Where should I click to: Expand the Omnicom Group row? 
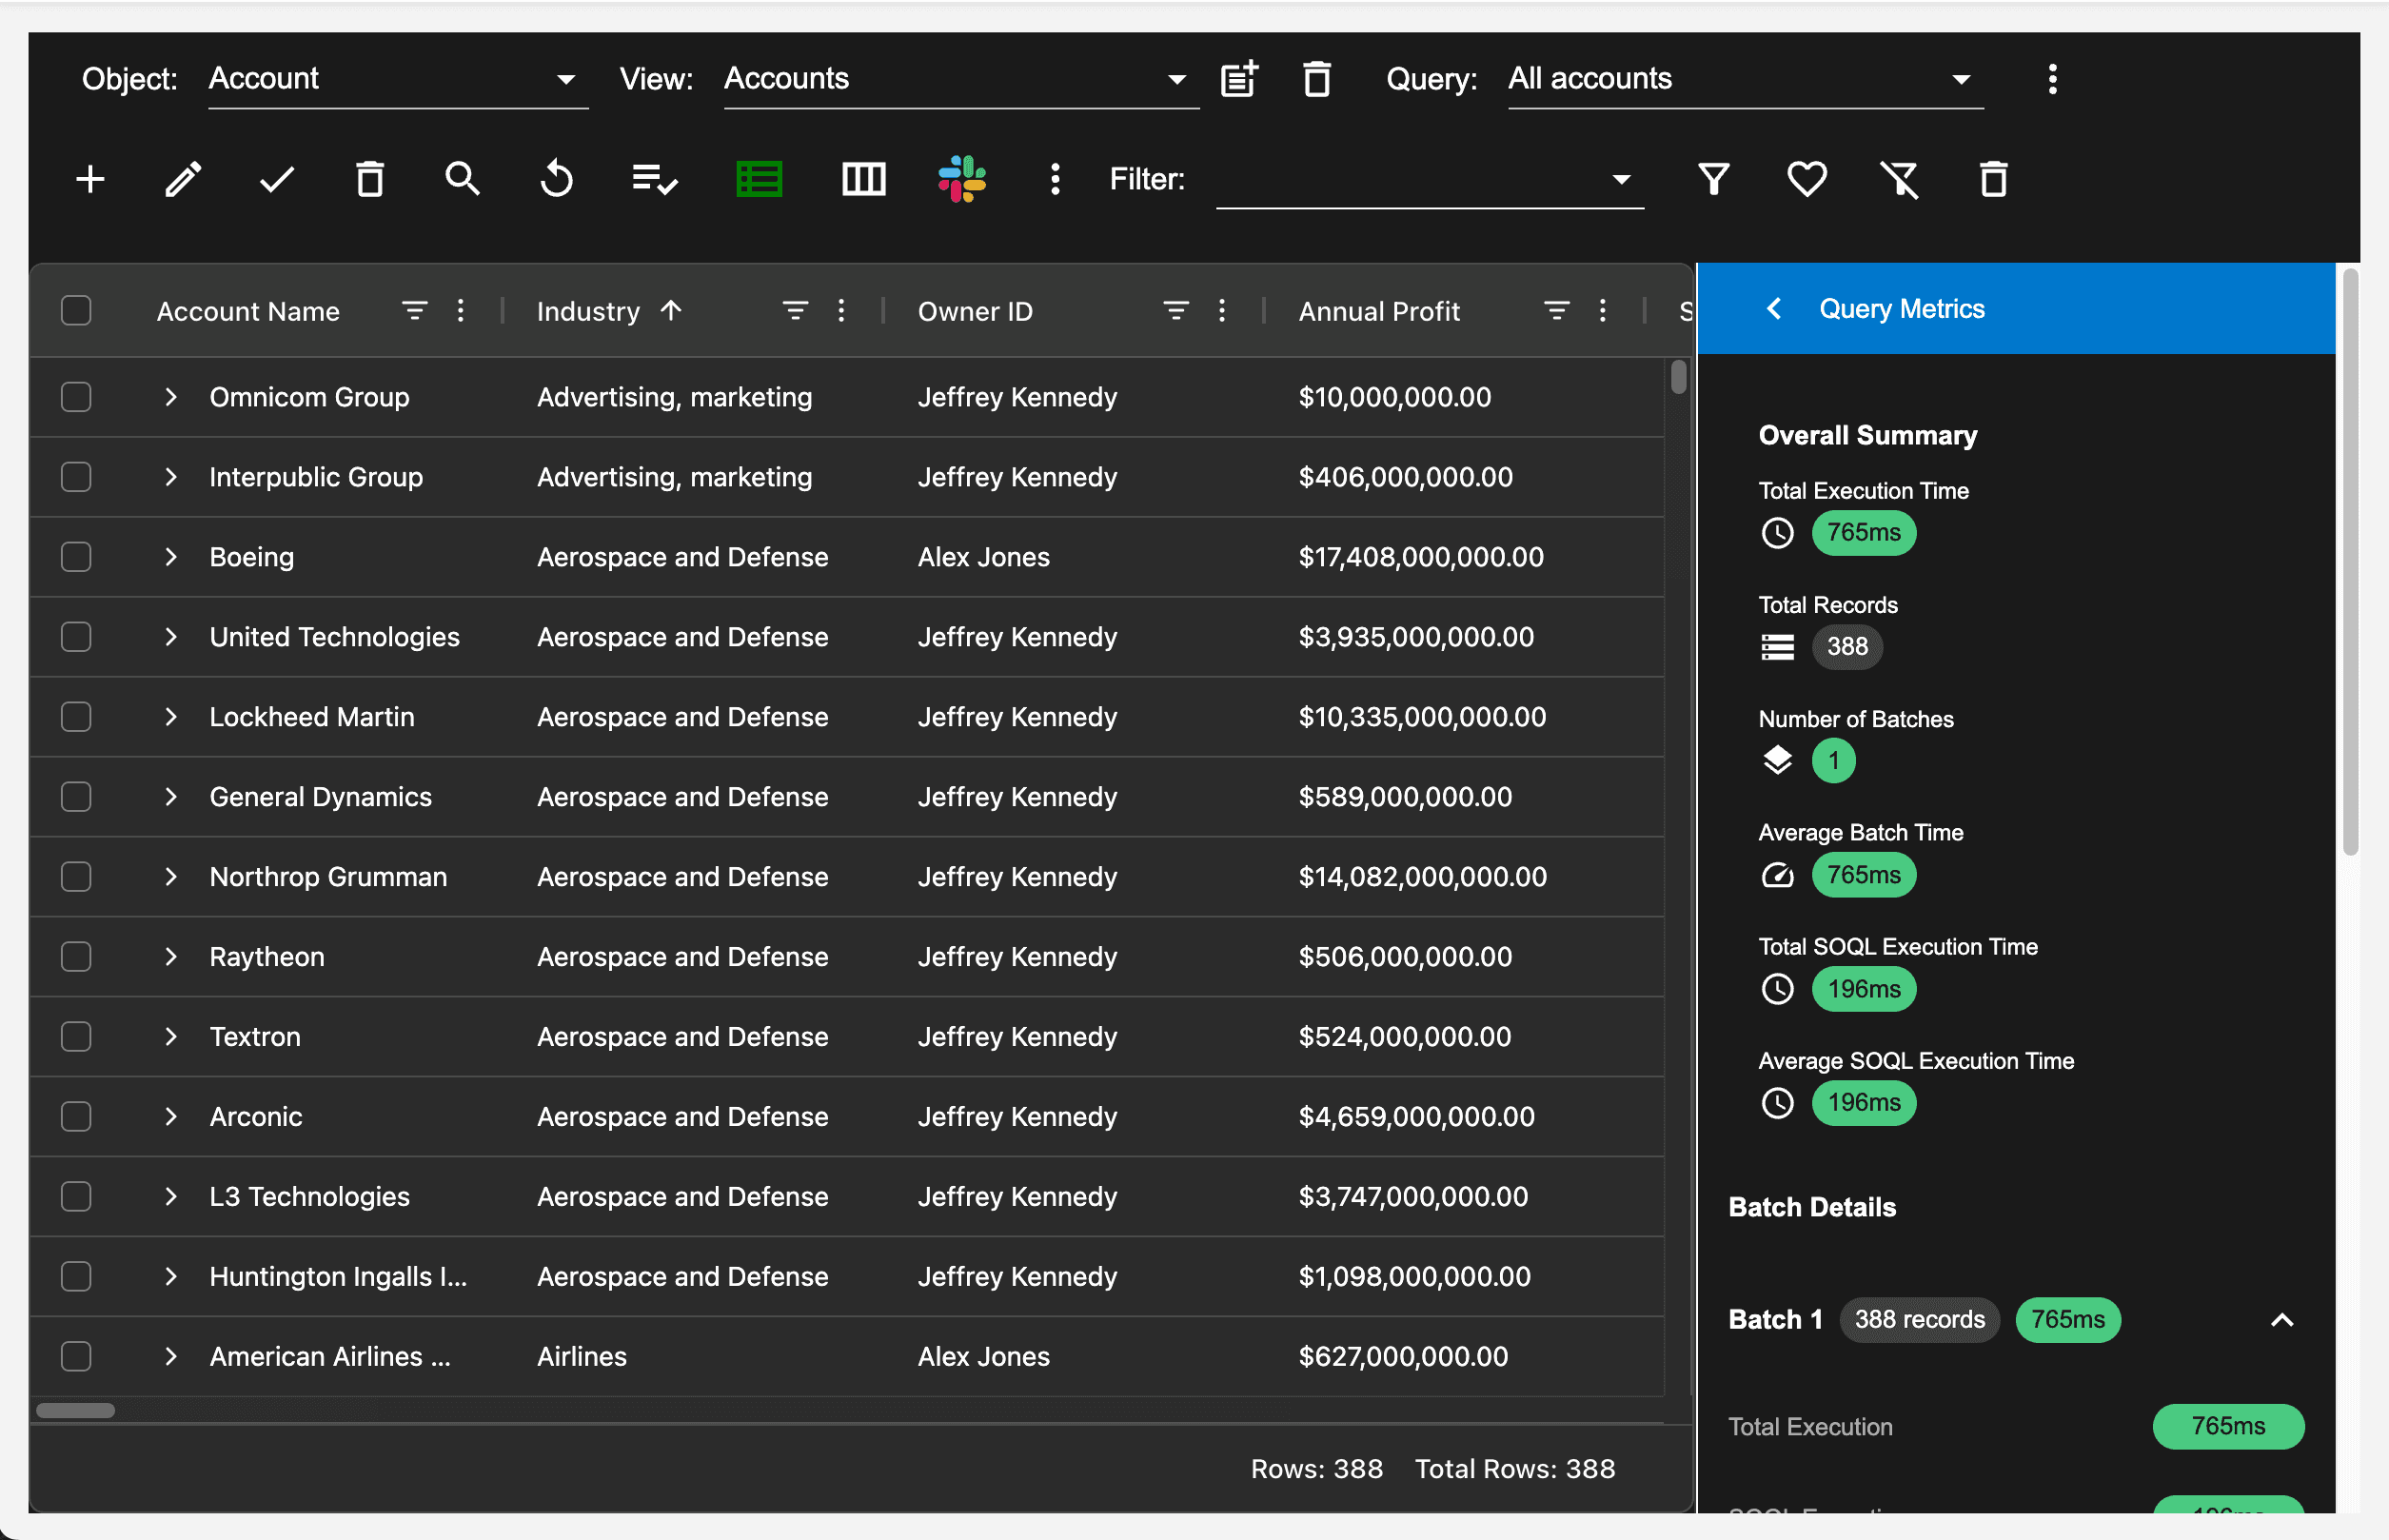pos(171,397)
